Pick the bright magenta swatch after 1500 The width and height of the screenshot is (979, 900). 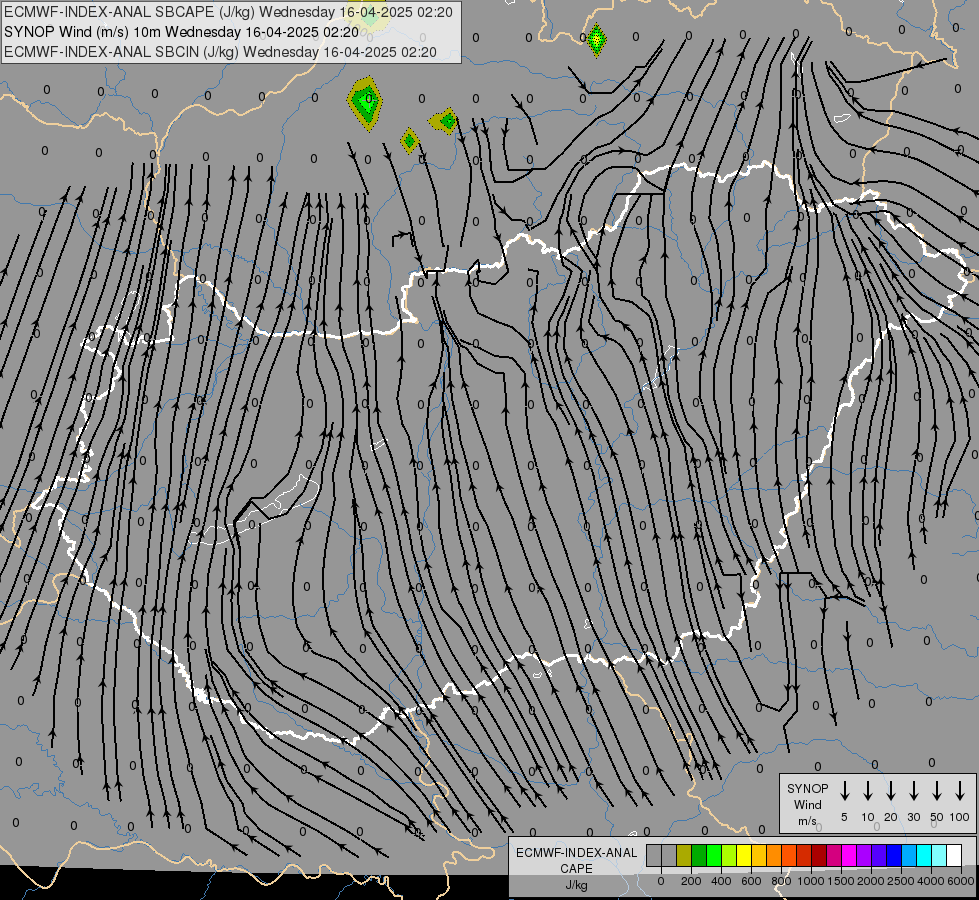pyautogui.click(x=849, y=855)
